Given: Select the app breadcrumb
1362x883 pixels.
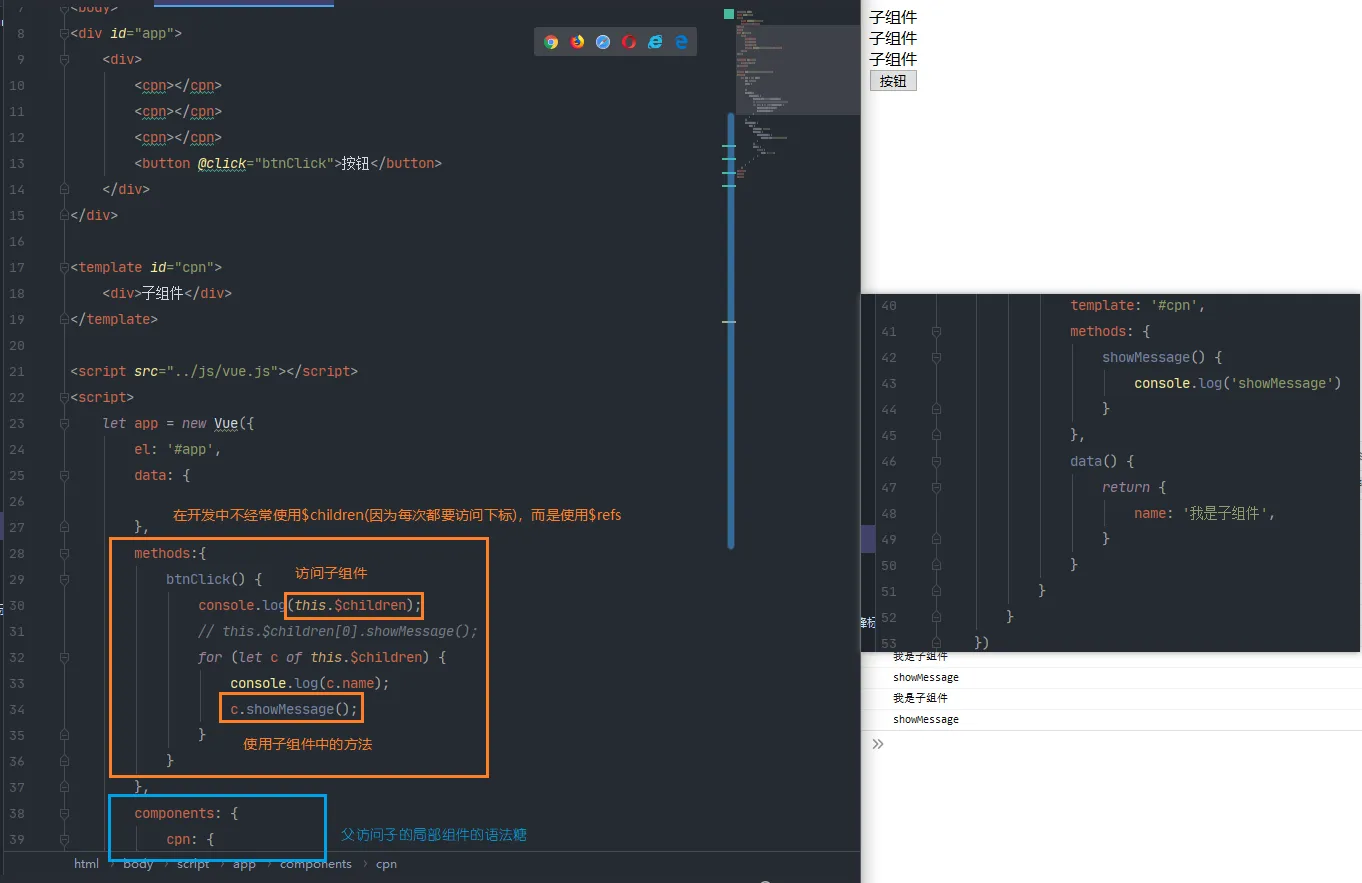Looking at the screenshot, I should click(x=245, y=864).
